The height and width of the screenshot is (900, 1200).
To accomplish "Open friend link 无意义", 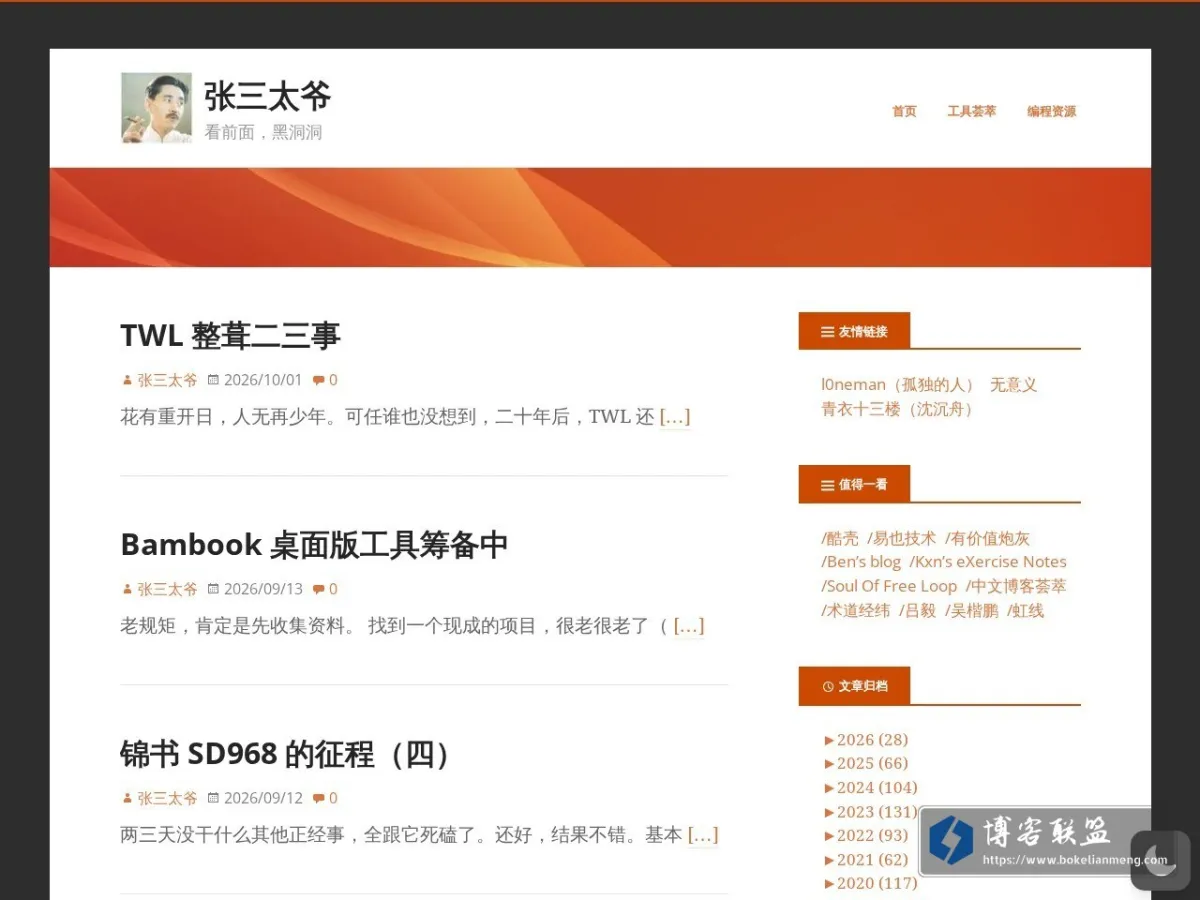I will coord(1014,385).
